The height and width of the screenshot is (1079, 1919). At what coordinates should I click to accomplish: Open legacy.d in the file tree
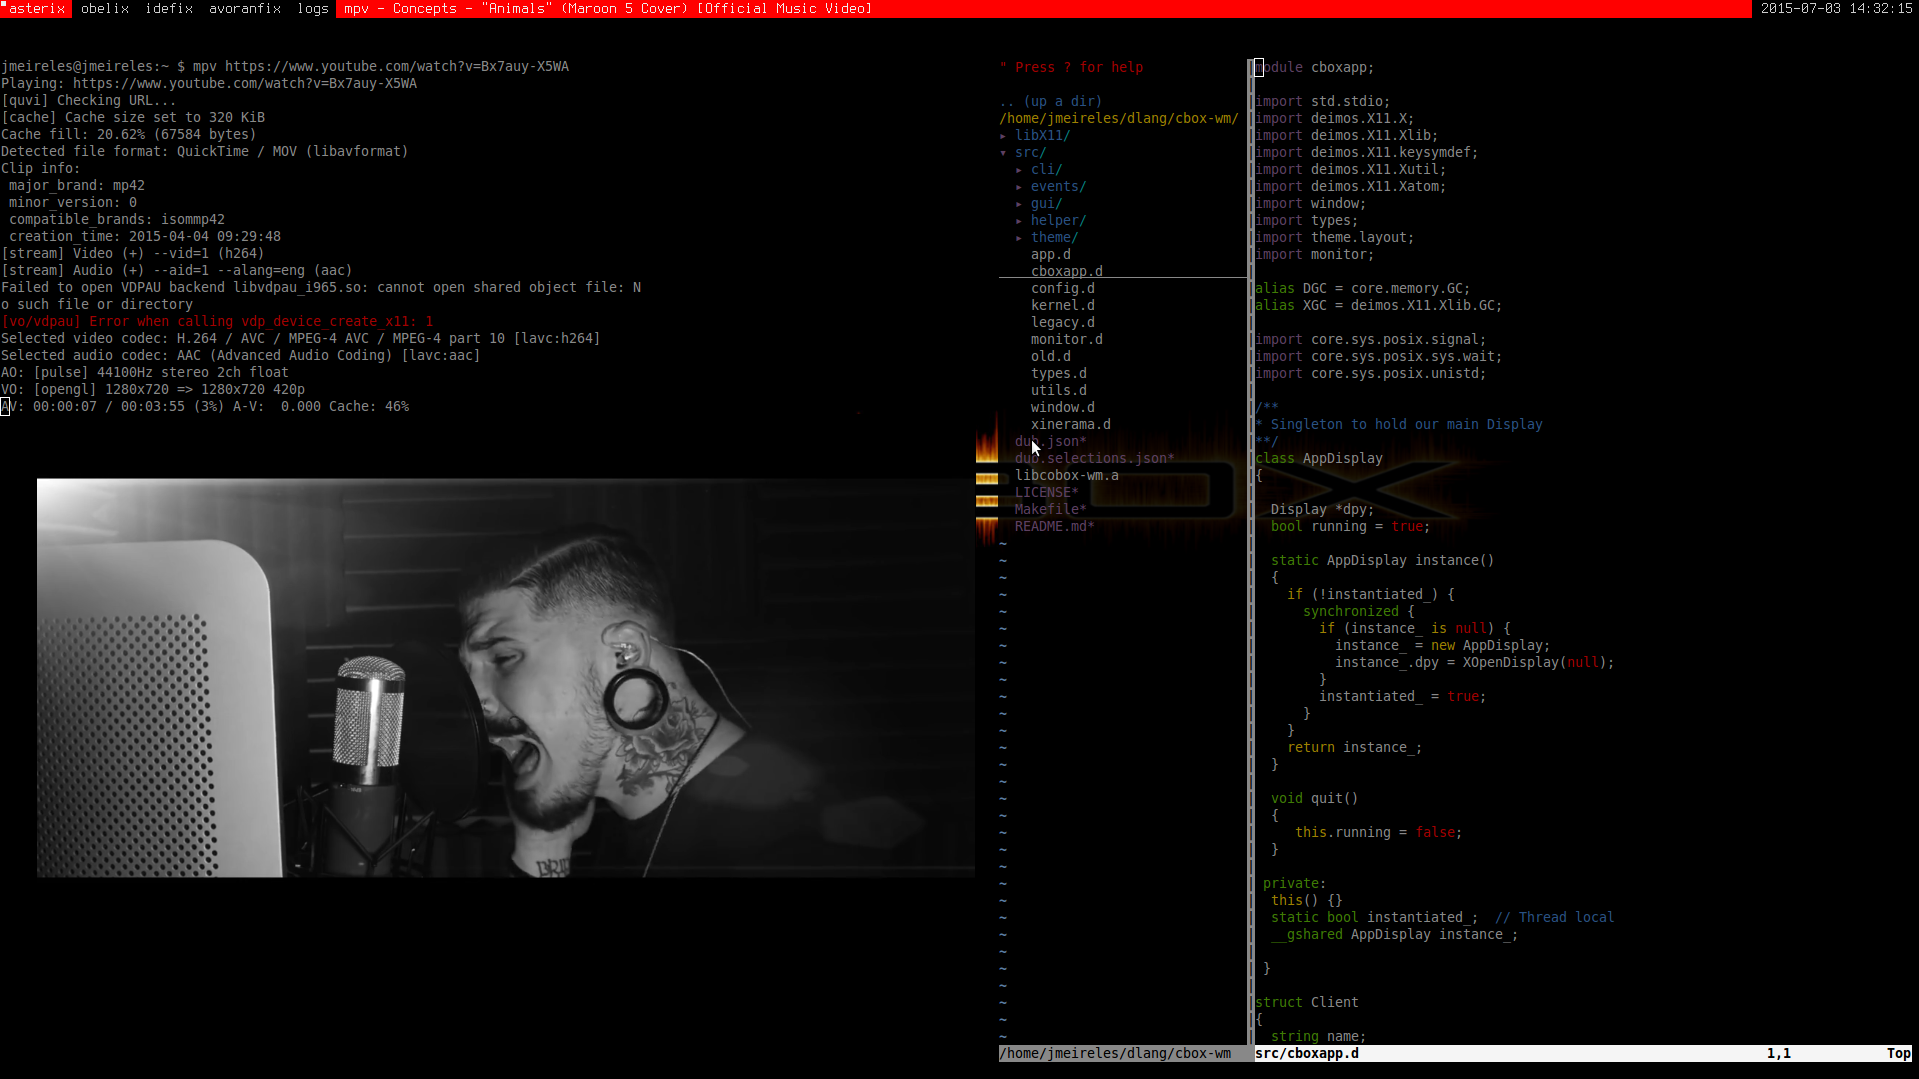pos(1063,323)
